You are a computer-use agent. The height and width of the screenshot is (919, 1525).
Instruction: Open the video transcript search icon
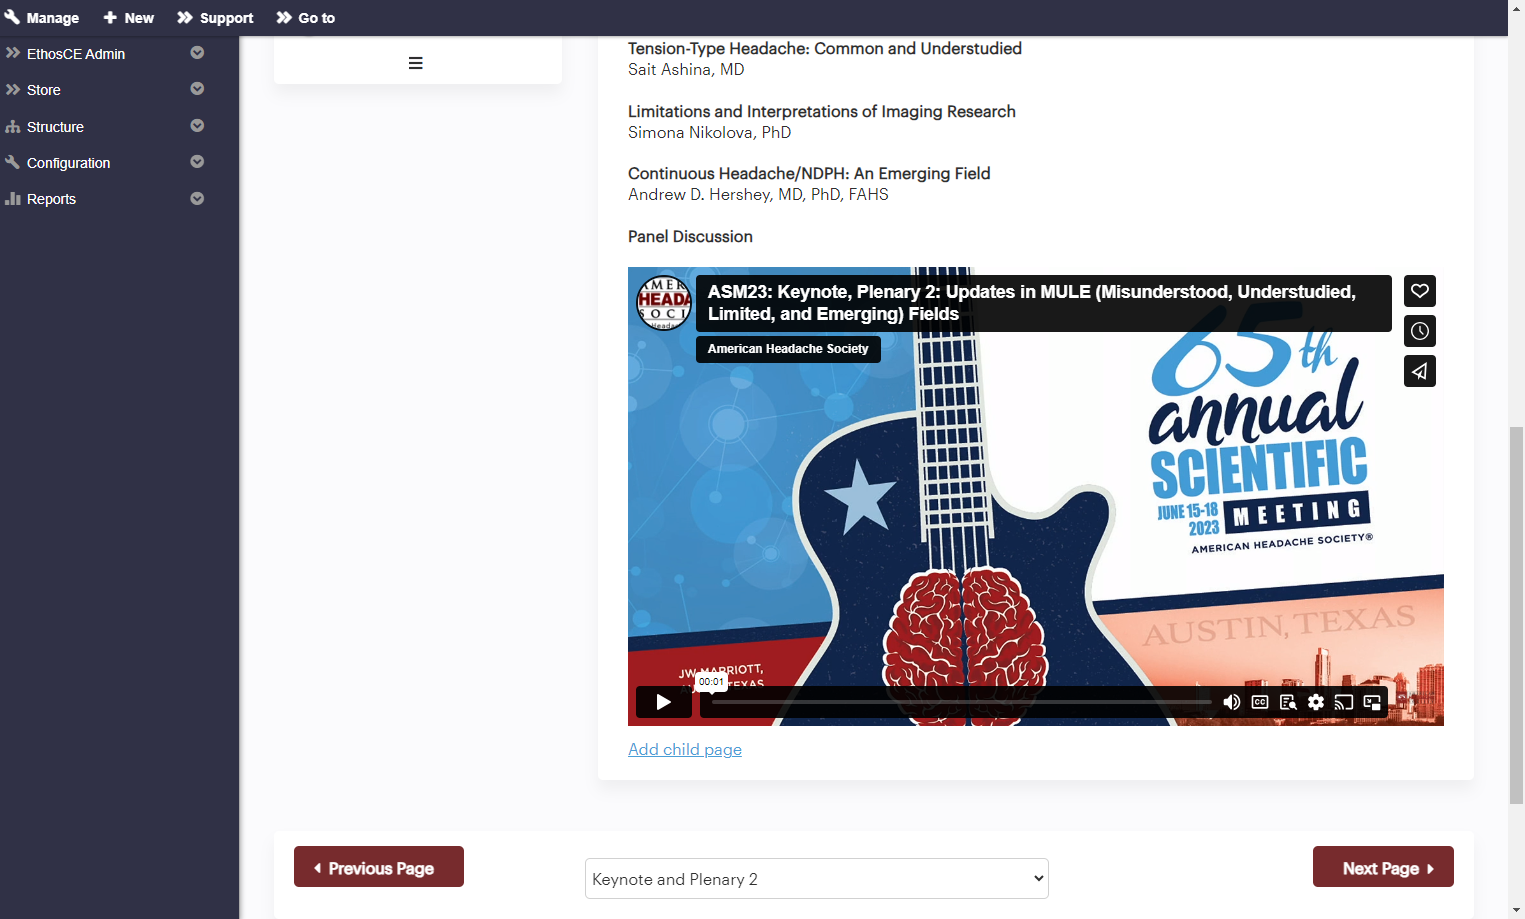(x=1288, y=702)
